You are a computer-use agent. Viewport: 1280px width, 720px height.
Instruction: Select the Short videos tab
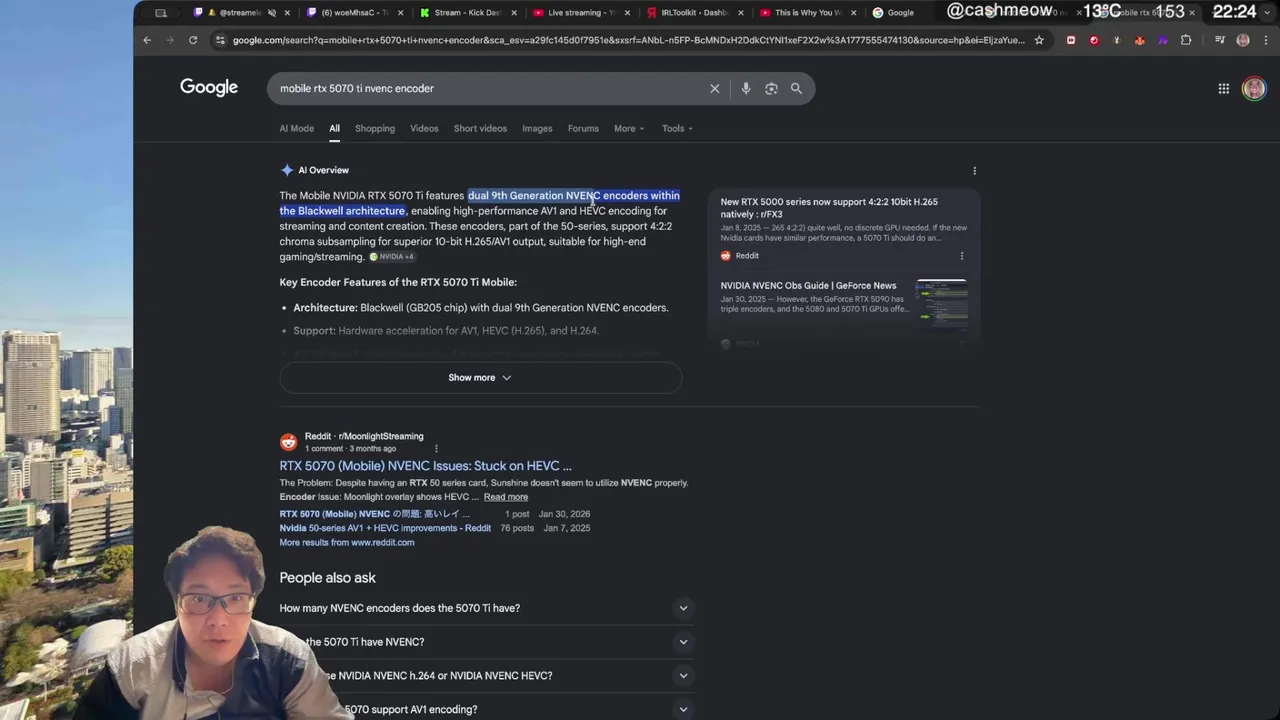[x=480, y=128]
